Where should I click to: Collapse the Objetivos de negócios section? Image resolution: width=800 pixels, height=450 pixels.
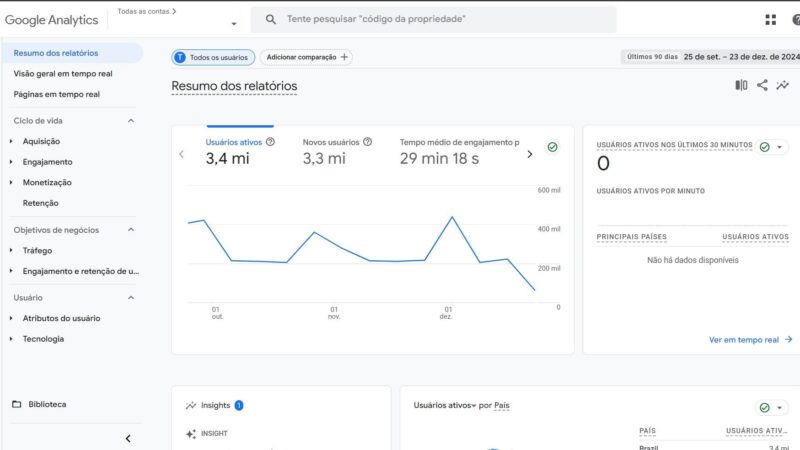pyautogui.click(x=131, y=230)
